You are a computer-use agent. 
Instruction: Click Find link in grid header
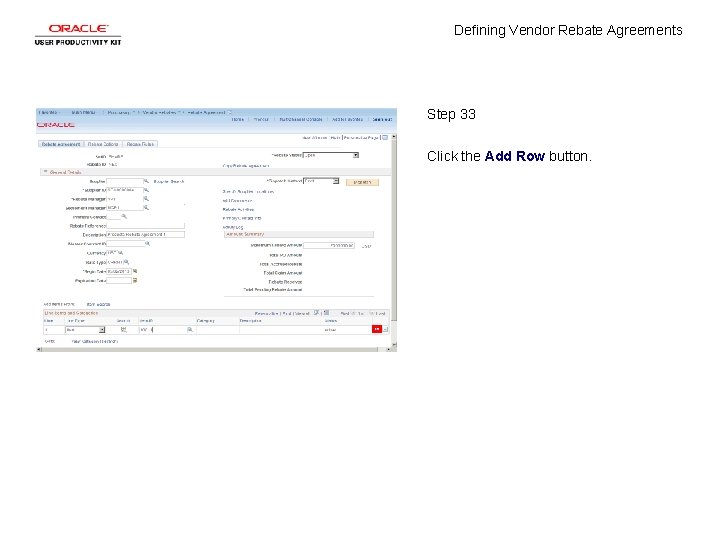(287, 314)
